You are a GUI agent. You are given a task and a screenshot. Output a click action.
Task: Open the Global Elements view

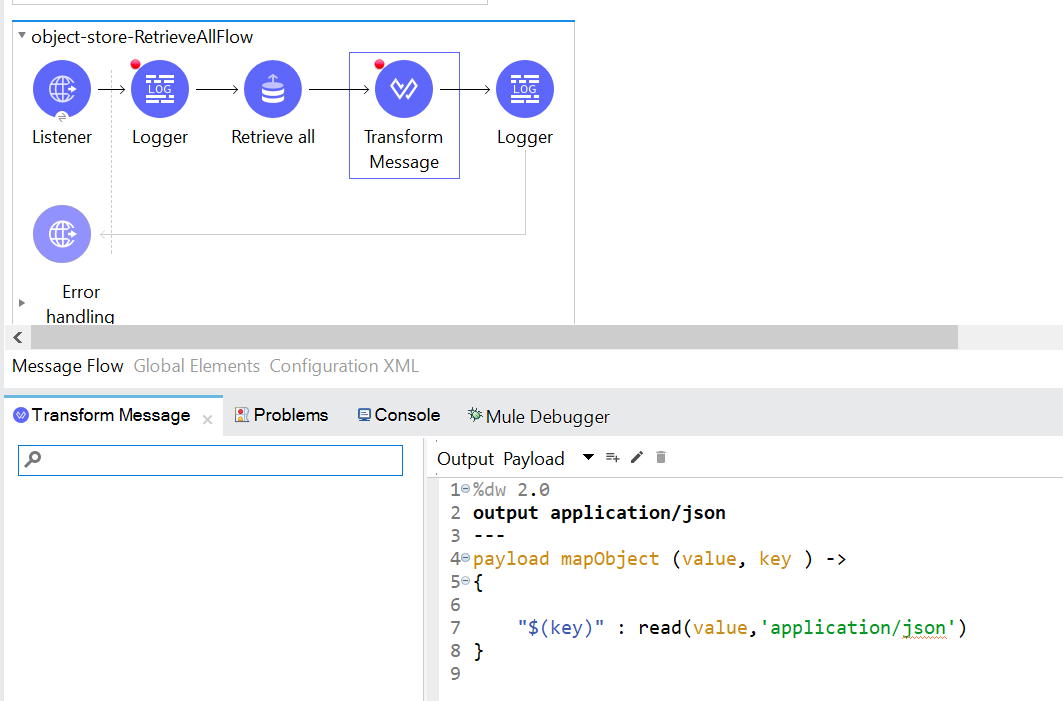pyautogui.click(x=196, y=366)
